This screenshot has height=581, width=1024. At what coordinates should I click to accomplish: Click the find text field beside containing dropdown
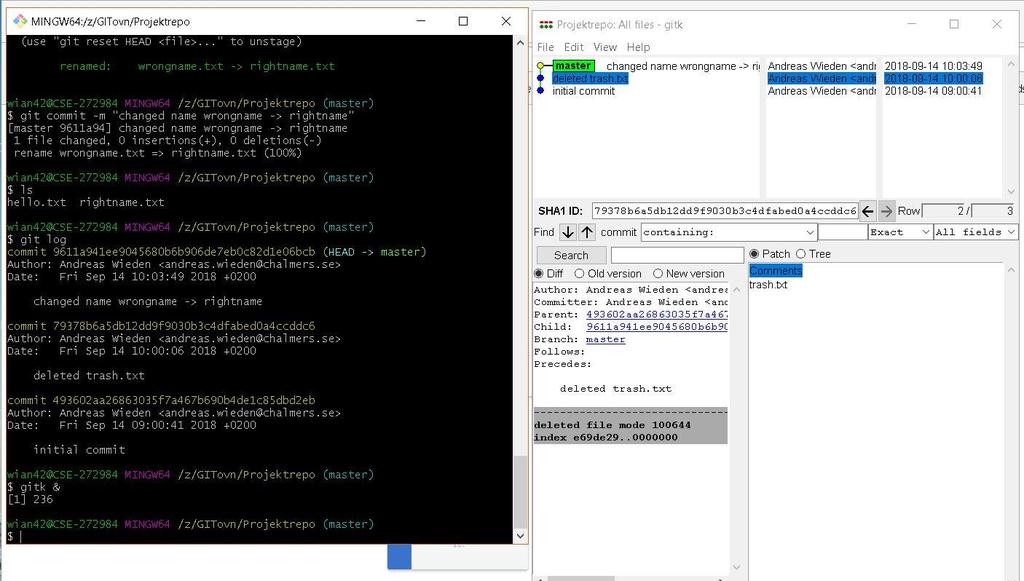coord(842,232)
